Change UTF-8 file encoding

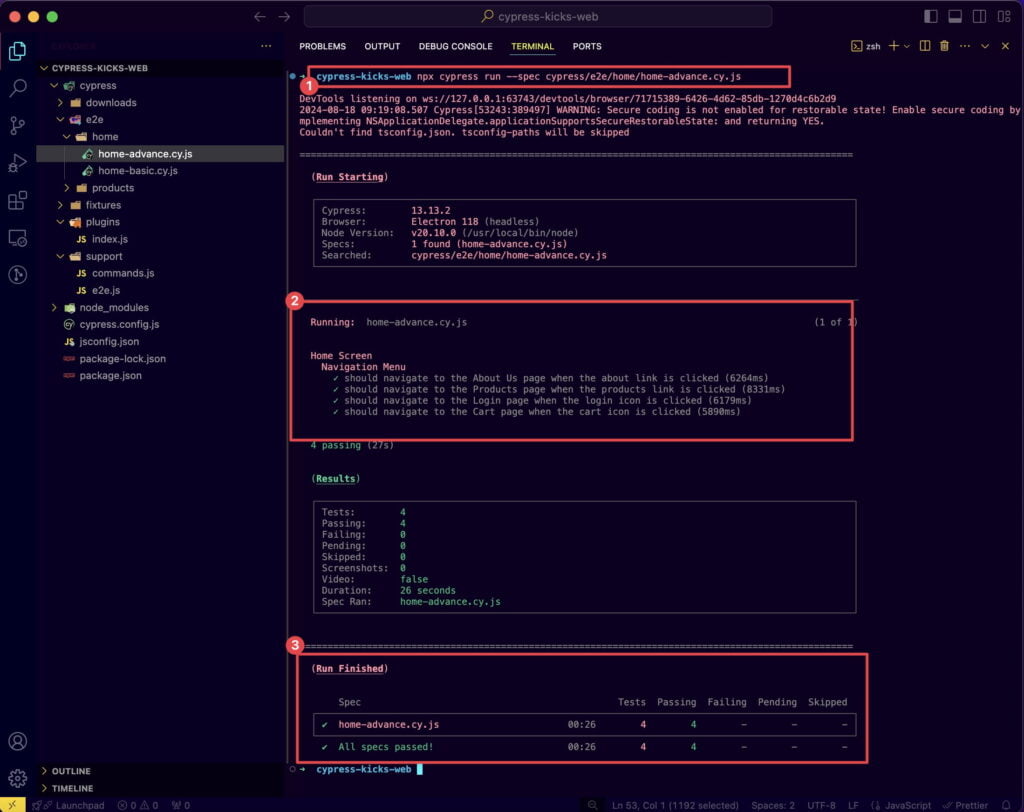821,805
